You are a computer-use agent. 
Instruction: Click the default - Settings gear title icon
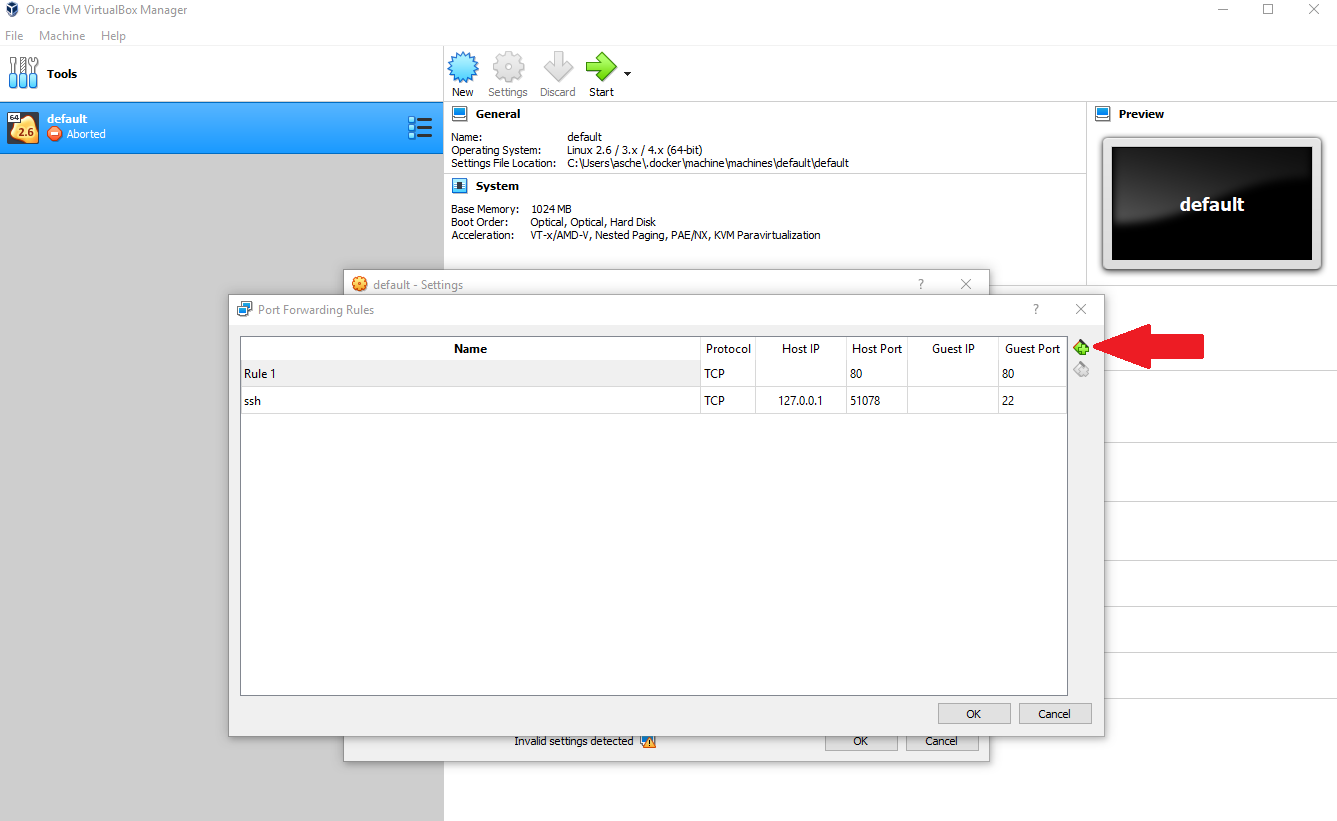coord(360,285)
